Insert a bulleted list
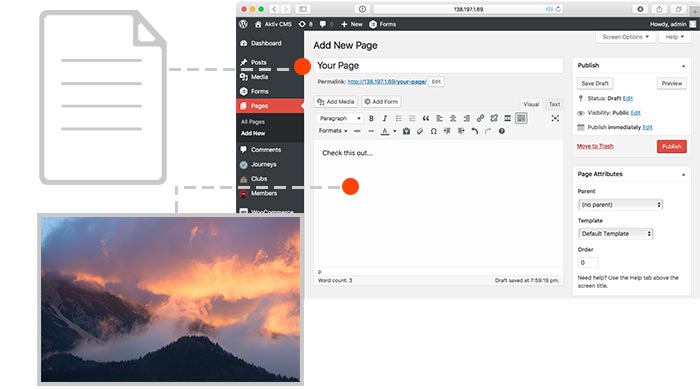 tap(398, 118)
